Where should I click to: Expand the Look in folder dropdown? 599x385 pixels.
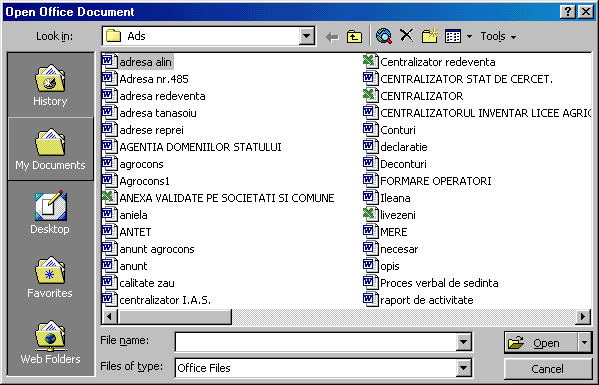pos(306,36)
